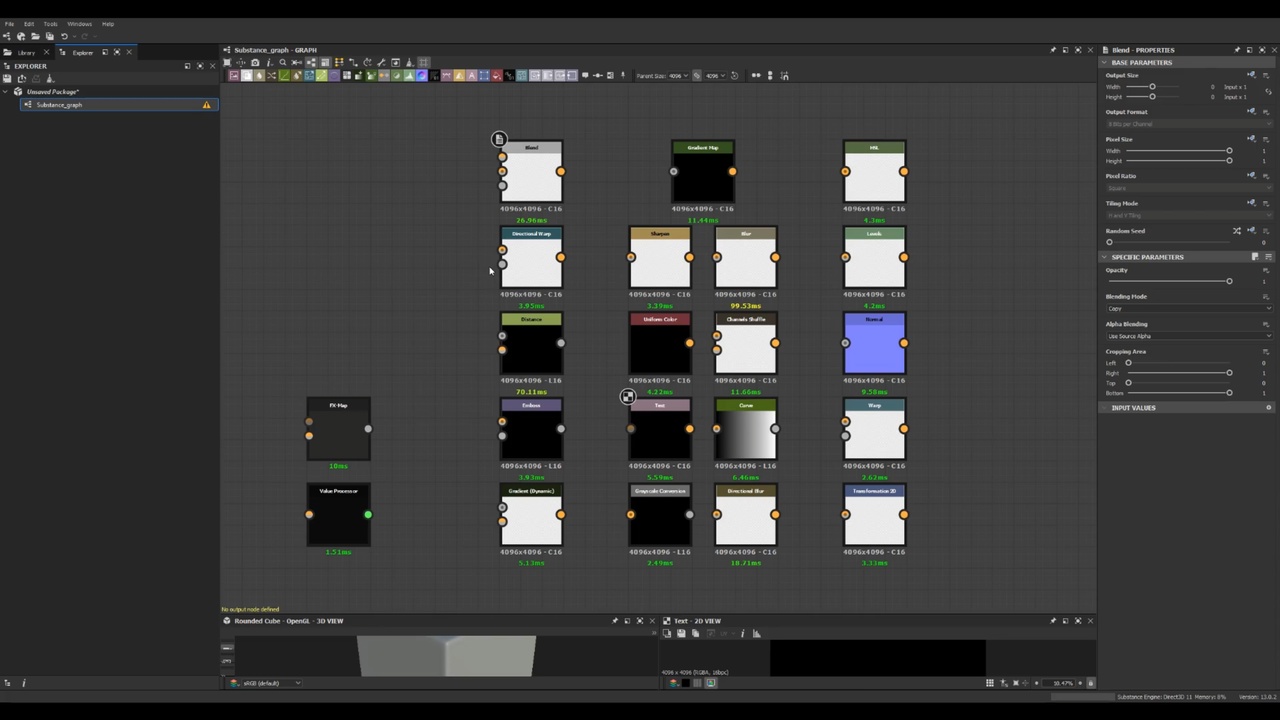
Task: Open the Tools menu
Action: coord(50,24)
